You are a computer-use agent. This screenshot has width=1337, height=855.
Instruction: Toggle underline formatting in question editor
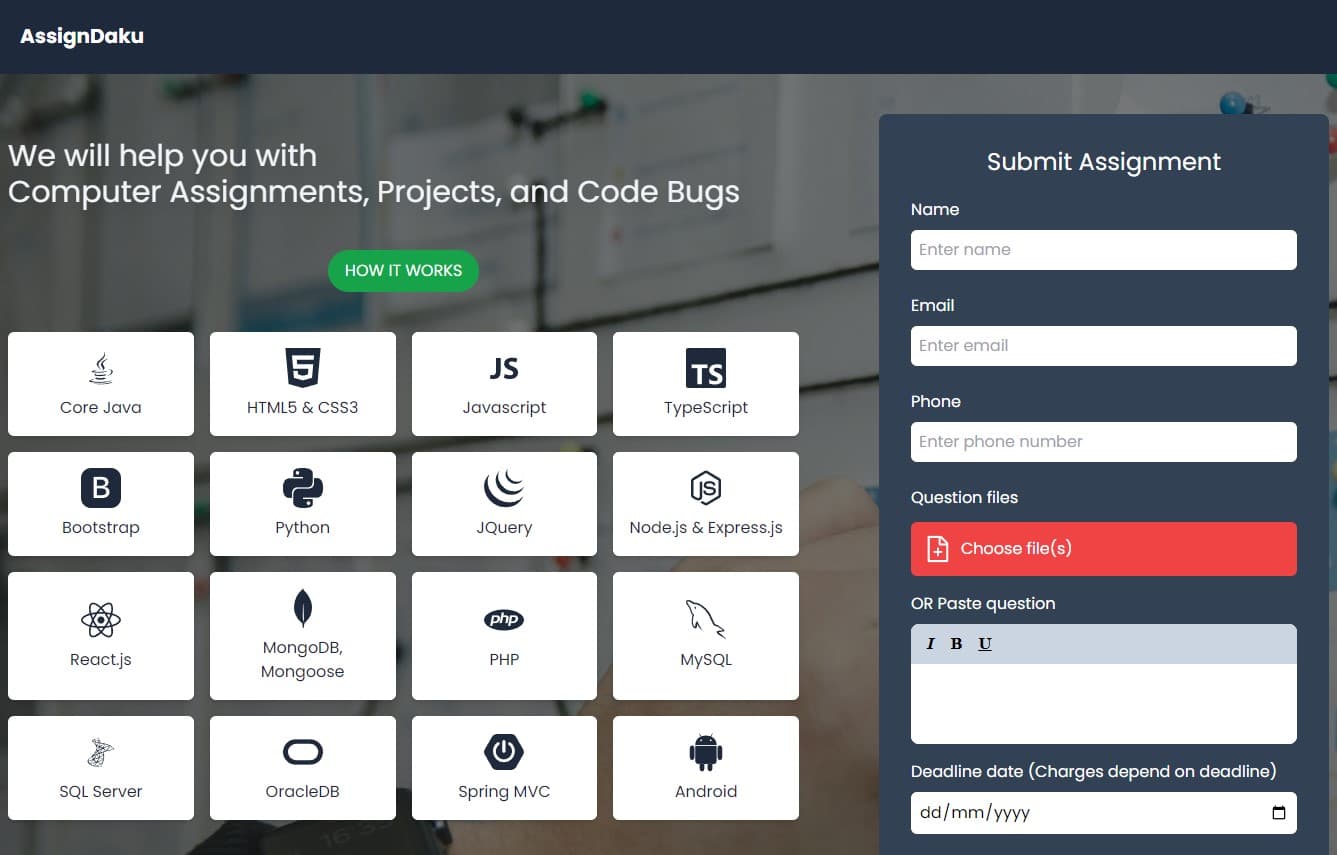[x=985, y=644]
